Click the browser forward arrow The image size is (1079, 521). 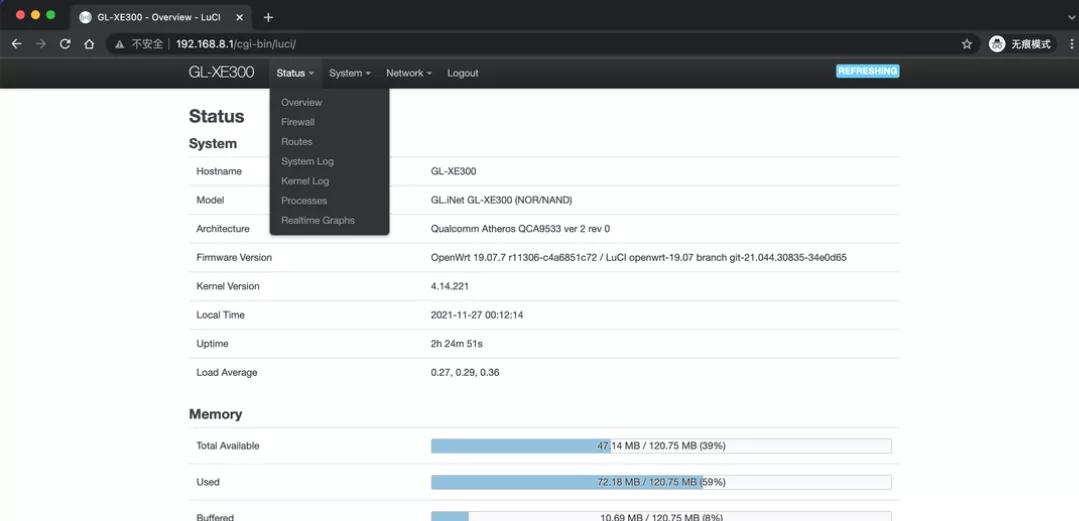(x=41, y=44)
